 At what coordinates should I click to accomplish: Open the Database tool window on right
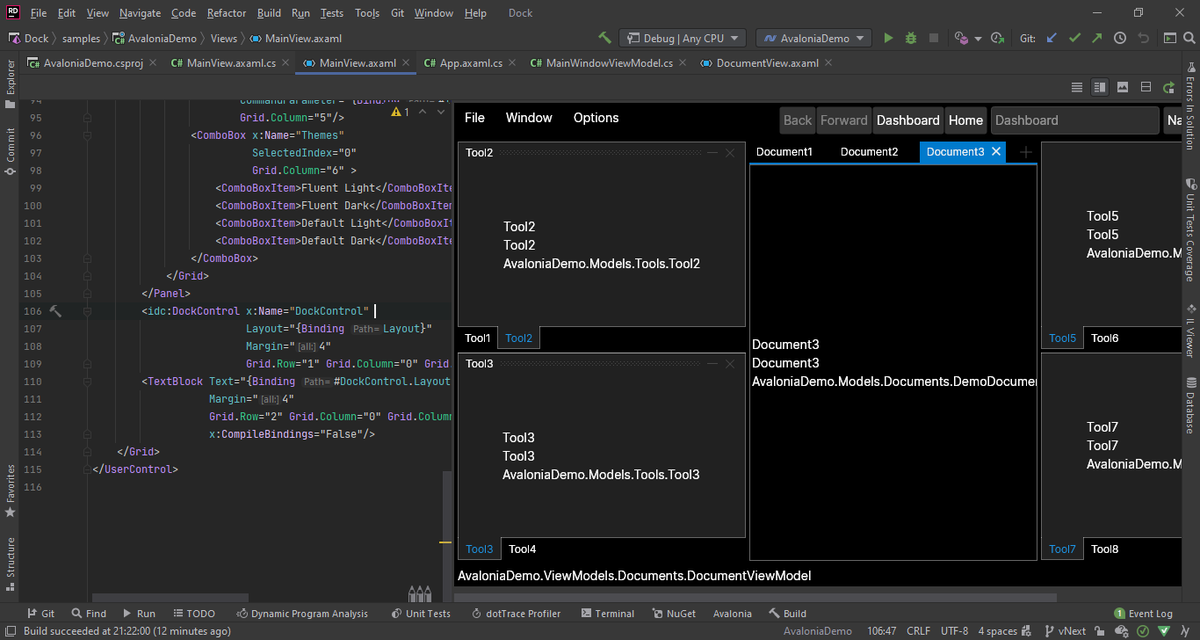[x=1190, y=405]
